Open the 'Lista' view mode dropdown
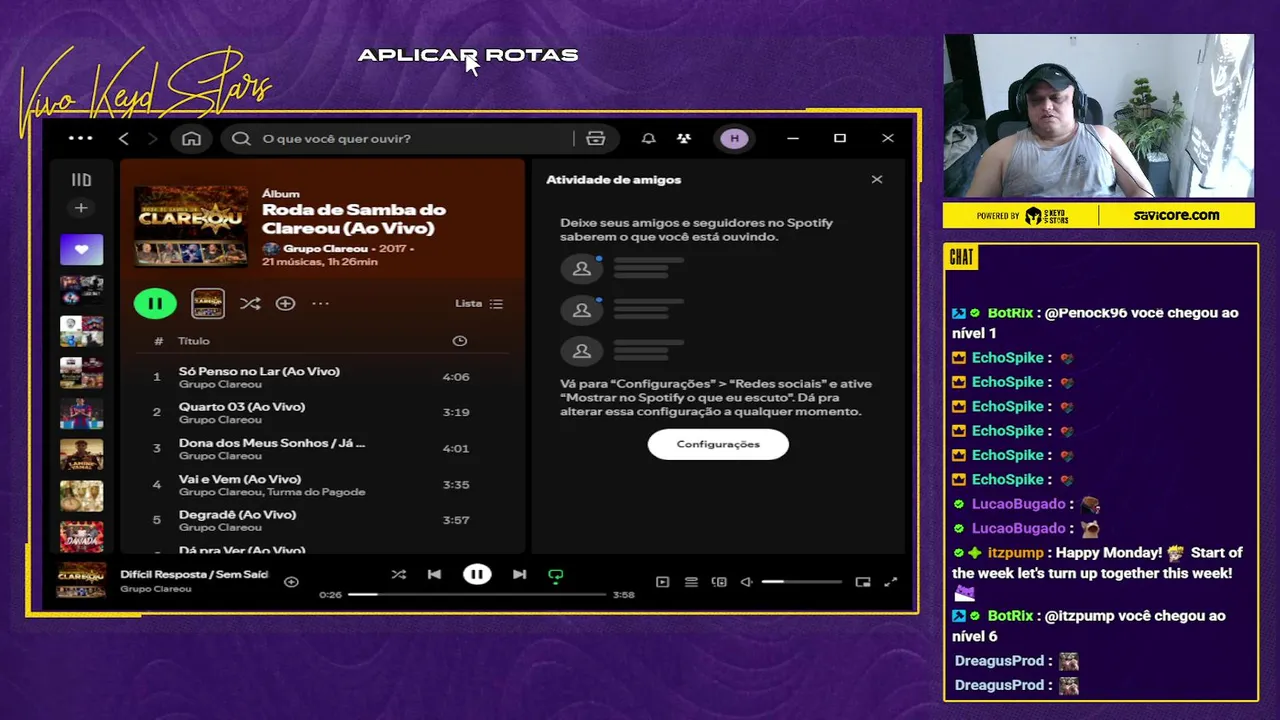This screenshot has width=1280, height=720. (x=479, y=303)
